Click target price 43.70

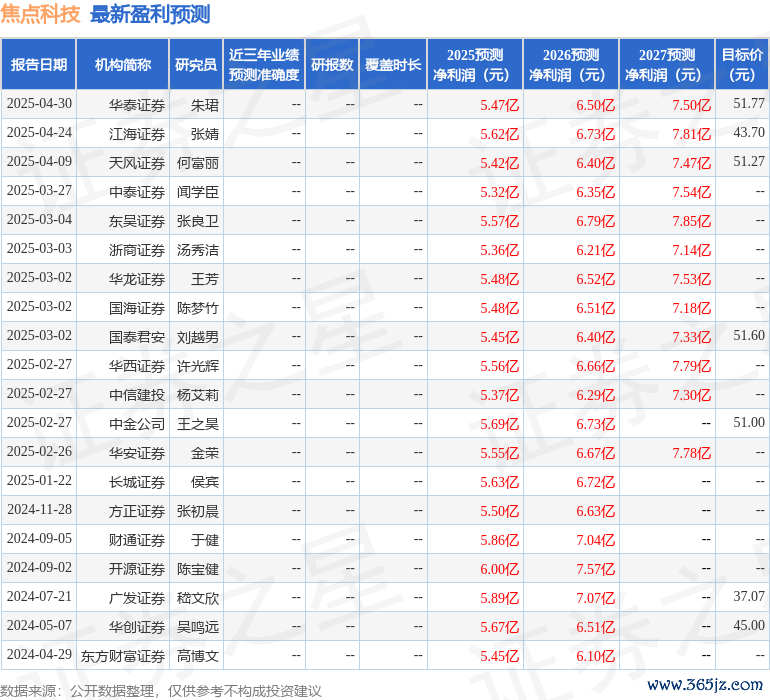click(x=749, y=133)
